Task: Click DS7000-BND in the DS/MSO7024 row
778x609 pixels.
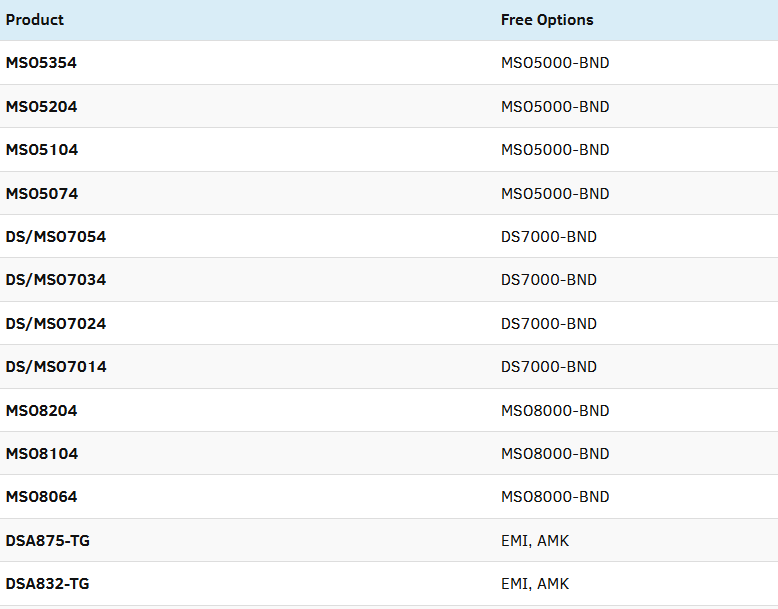Action: [549, 323]
